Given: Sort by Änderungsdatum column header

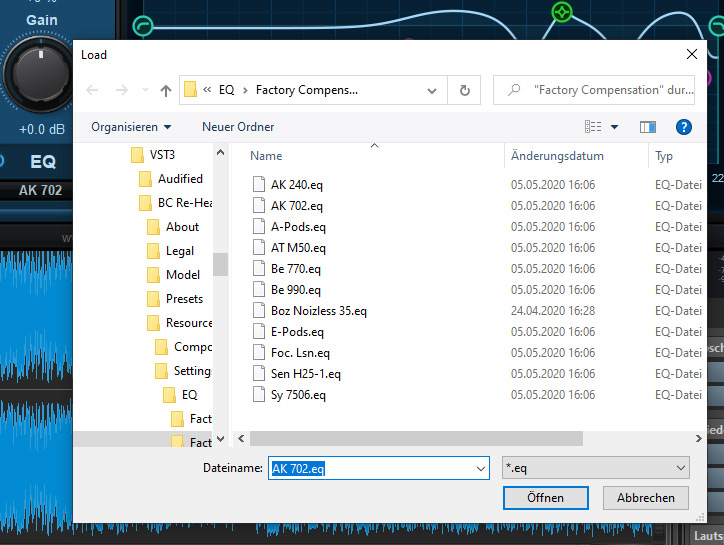Looking at the screenshot, I should click(x=571, y=156).
